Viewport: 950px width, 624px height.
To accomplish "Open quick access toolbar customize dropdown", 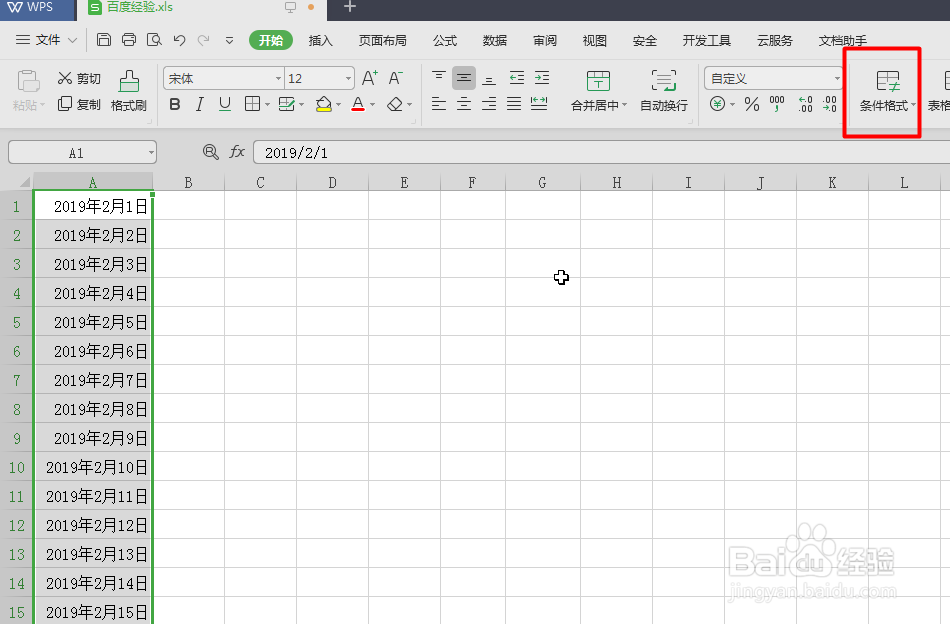I will tap(230, 41).
